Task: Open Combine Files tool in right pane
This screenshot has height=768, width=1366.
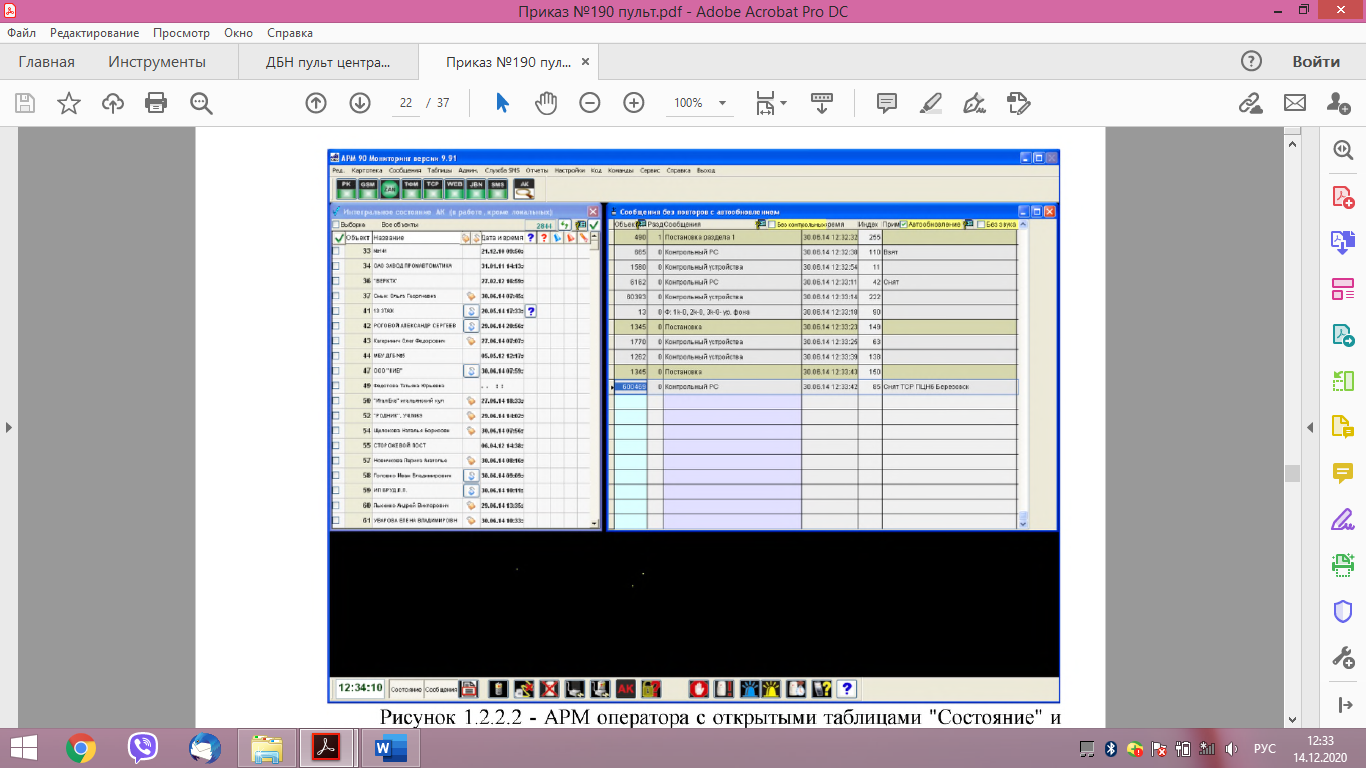Action: click(1343, 242)
